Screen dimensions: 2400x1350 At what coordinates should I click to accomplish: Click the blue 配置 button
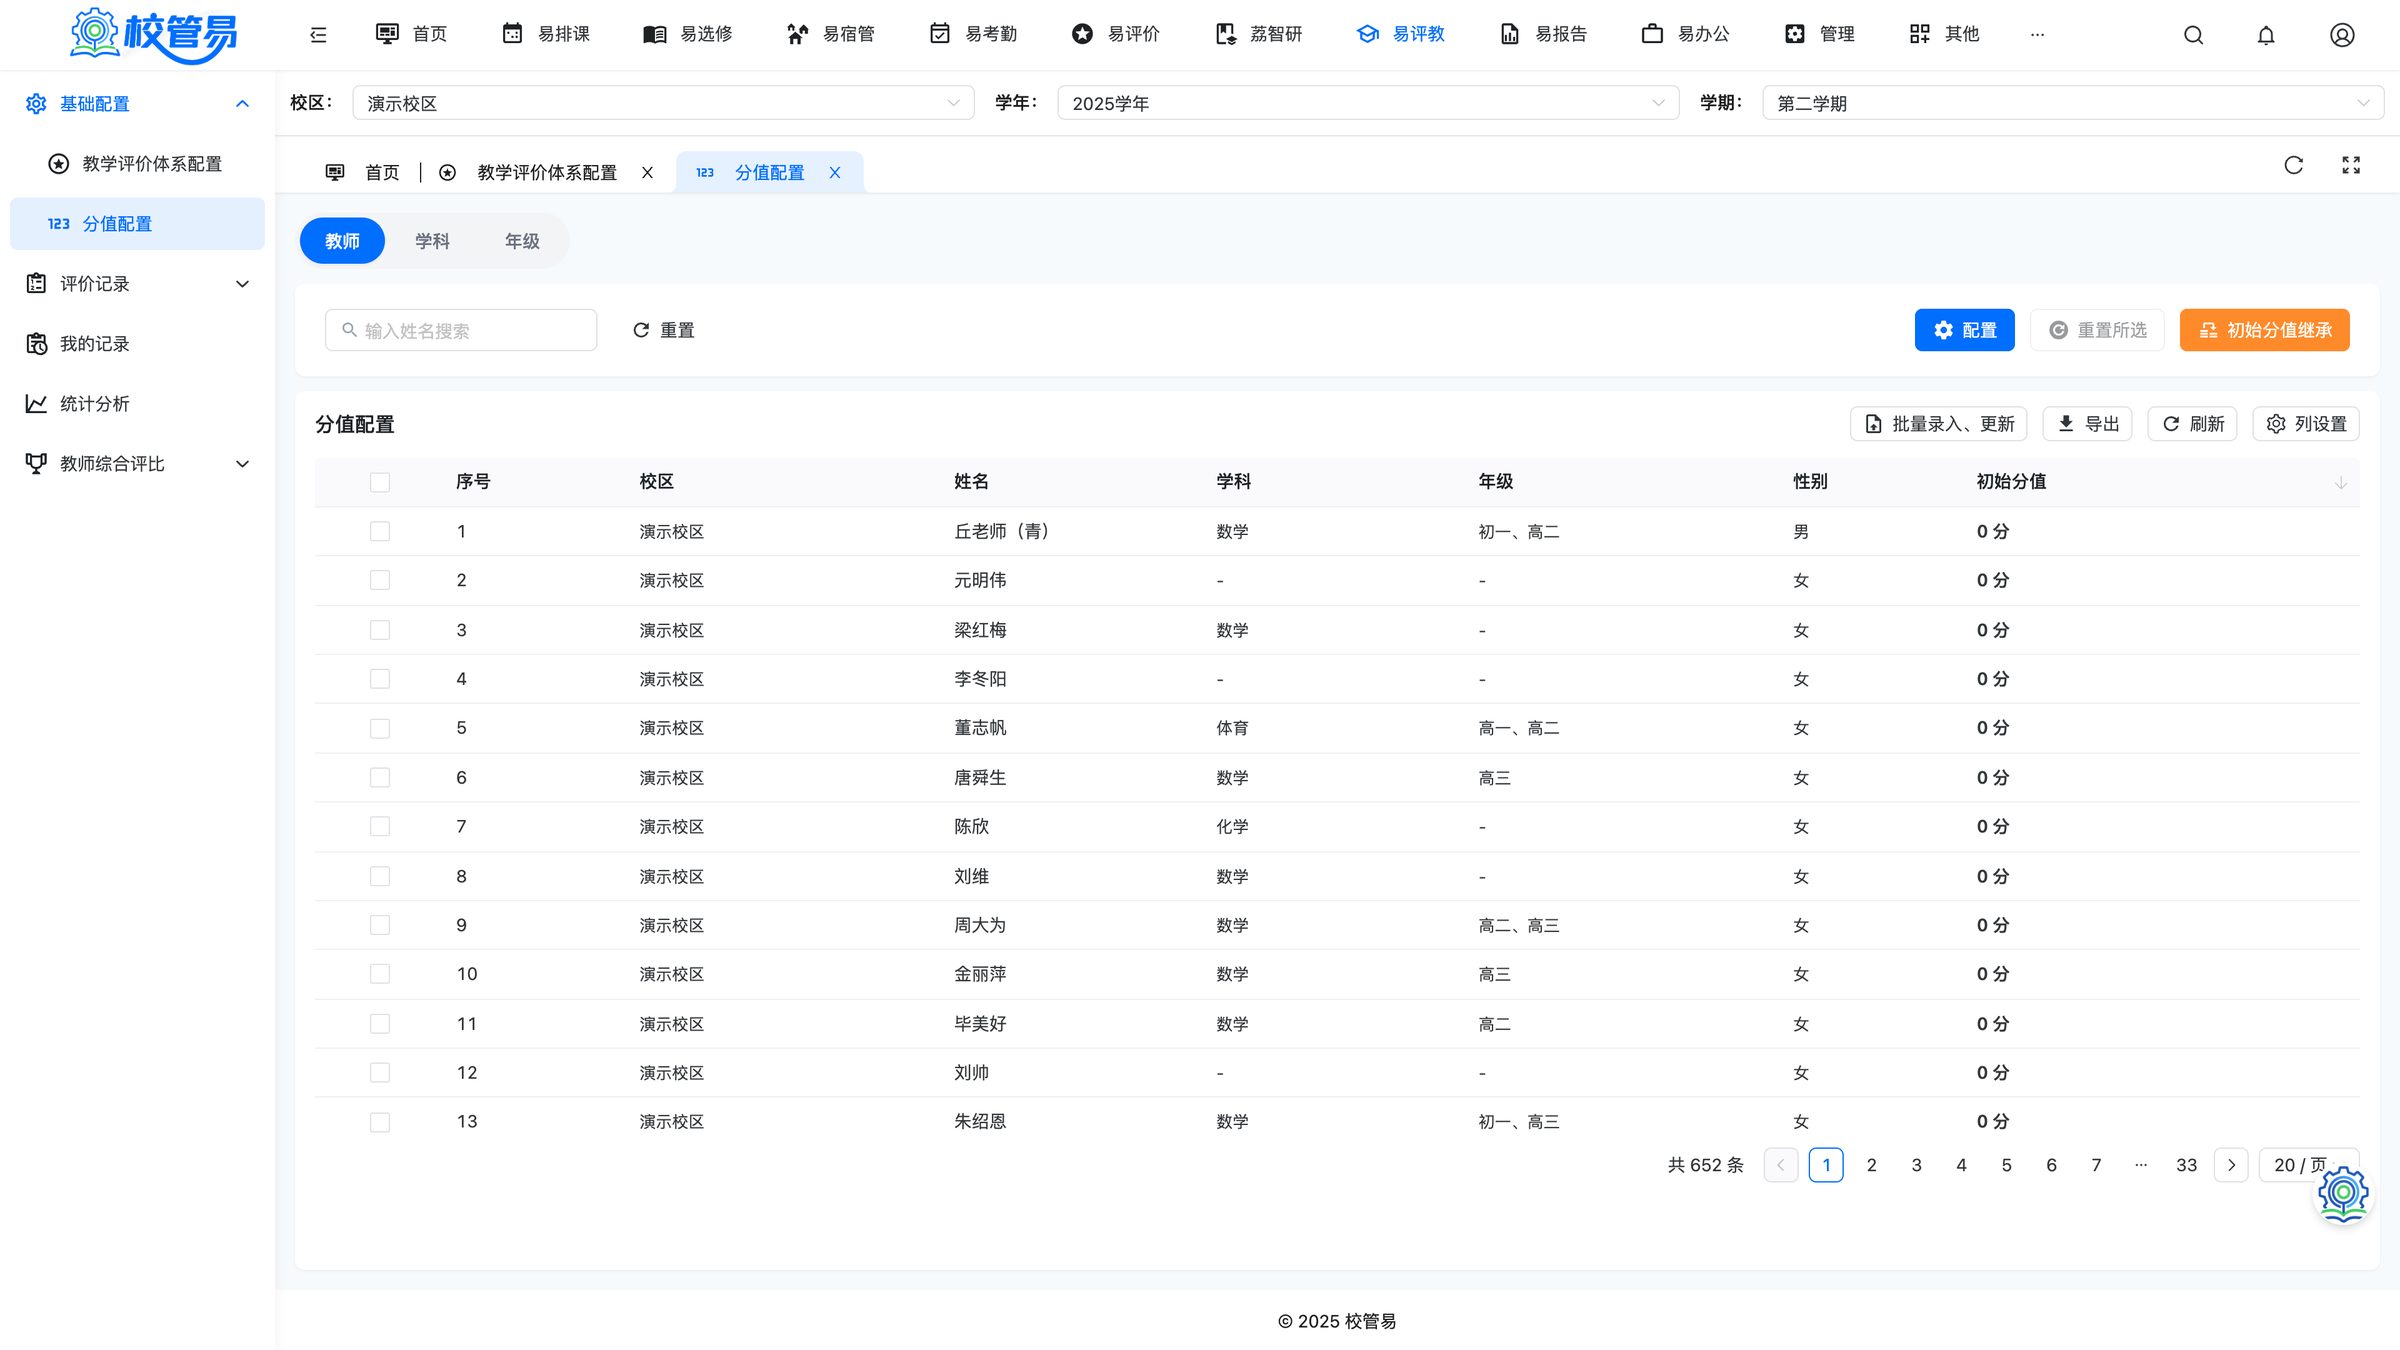1965,330
